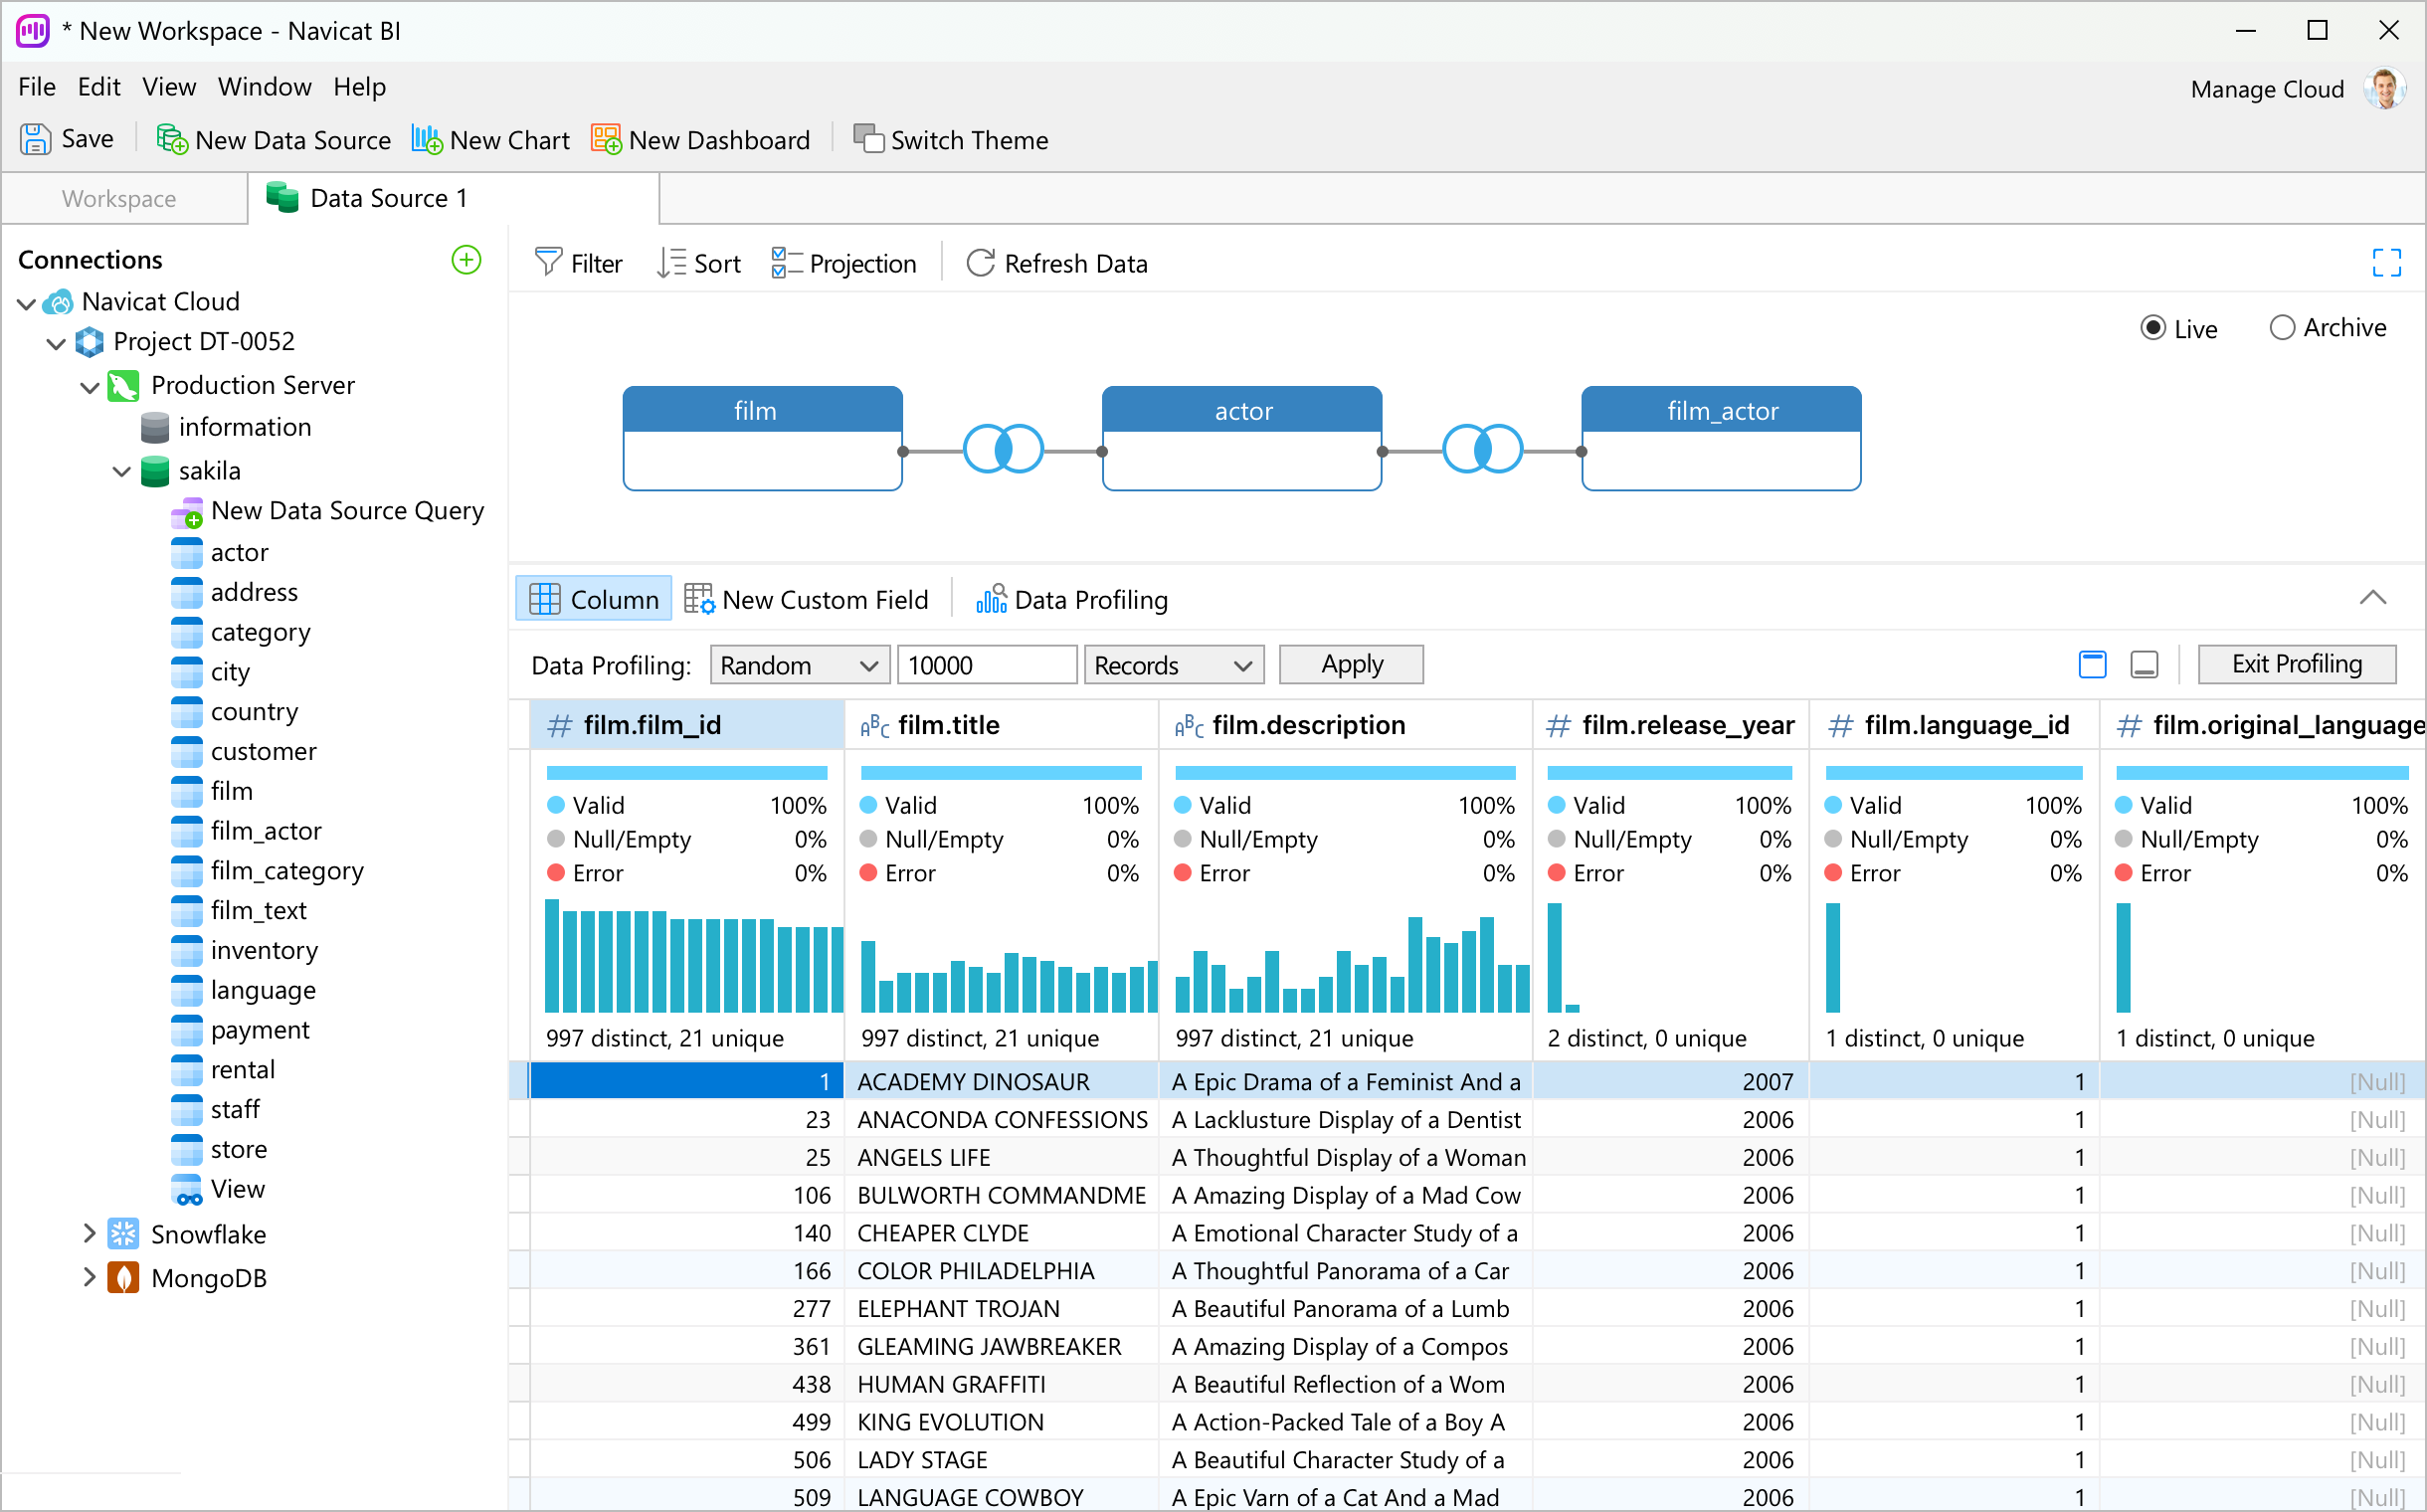The image size is (2427, 1512).
Task: Open the Records unit dropdown
Action: tap(1173, 666)
